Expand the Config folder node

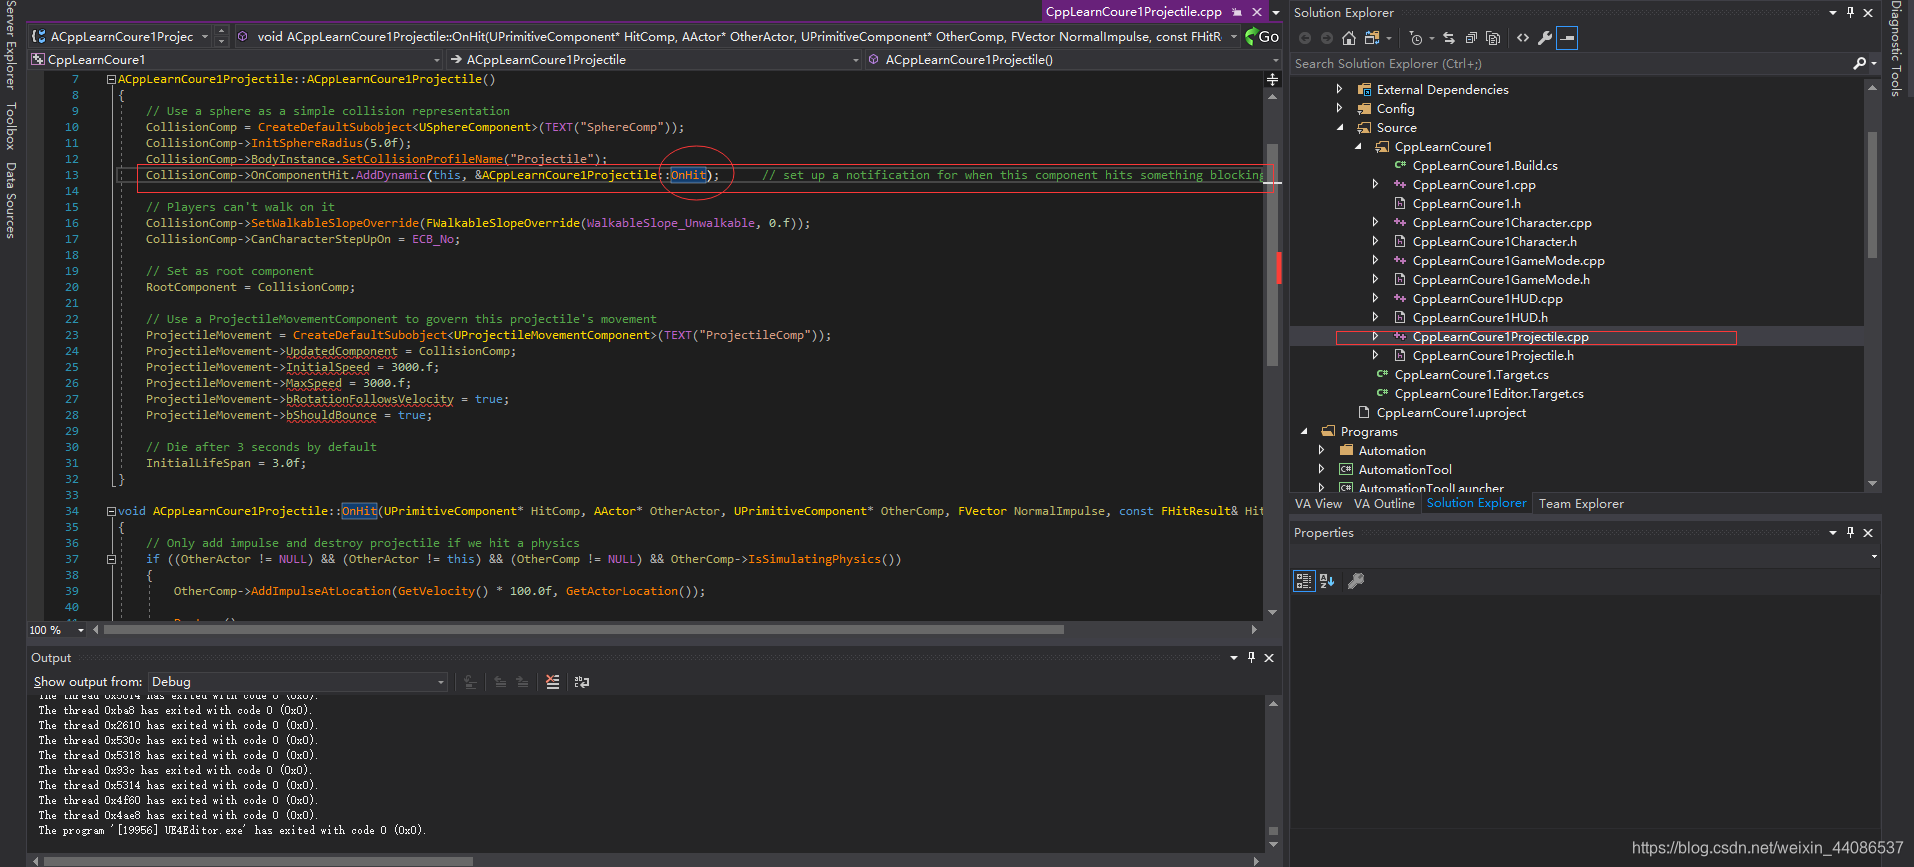pyautogui.click(x=1340, y=108)
